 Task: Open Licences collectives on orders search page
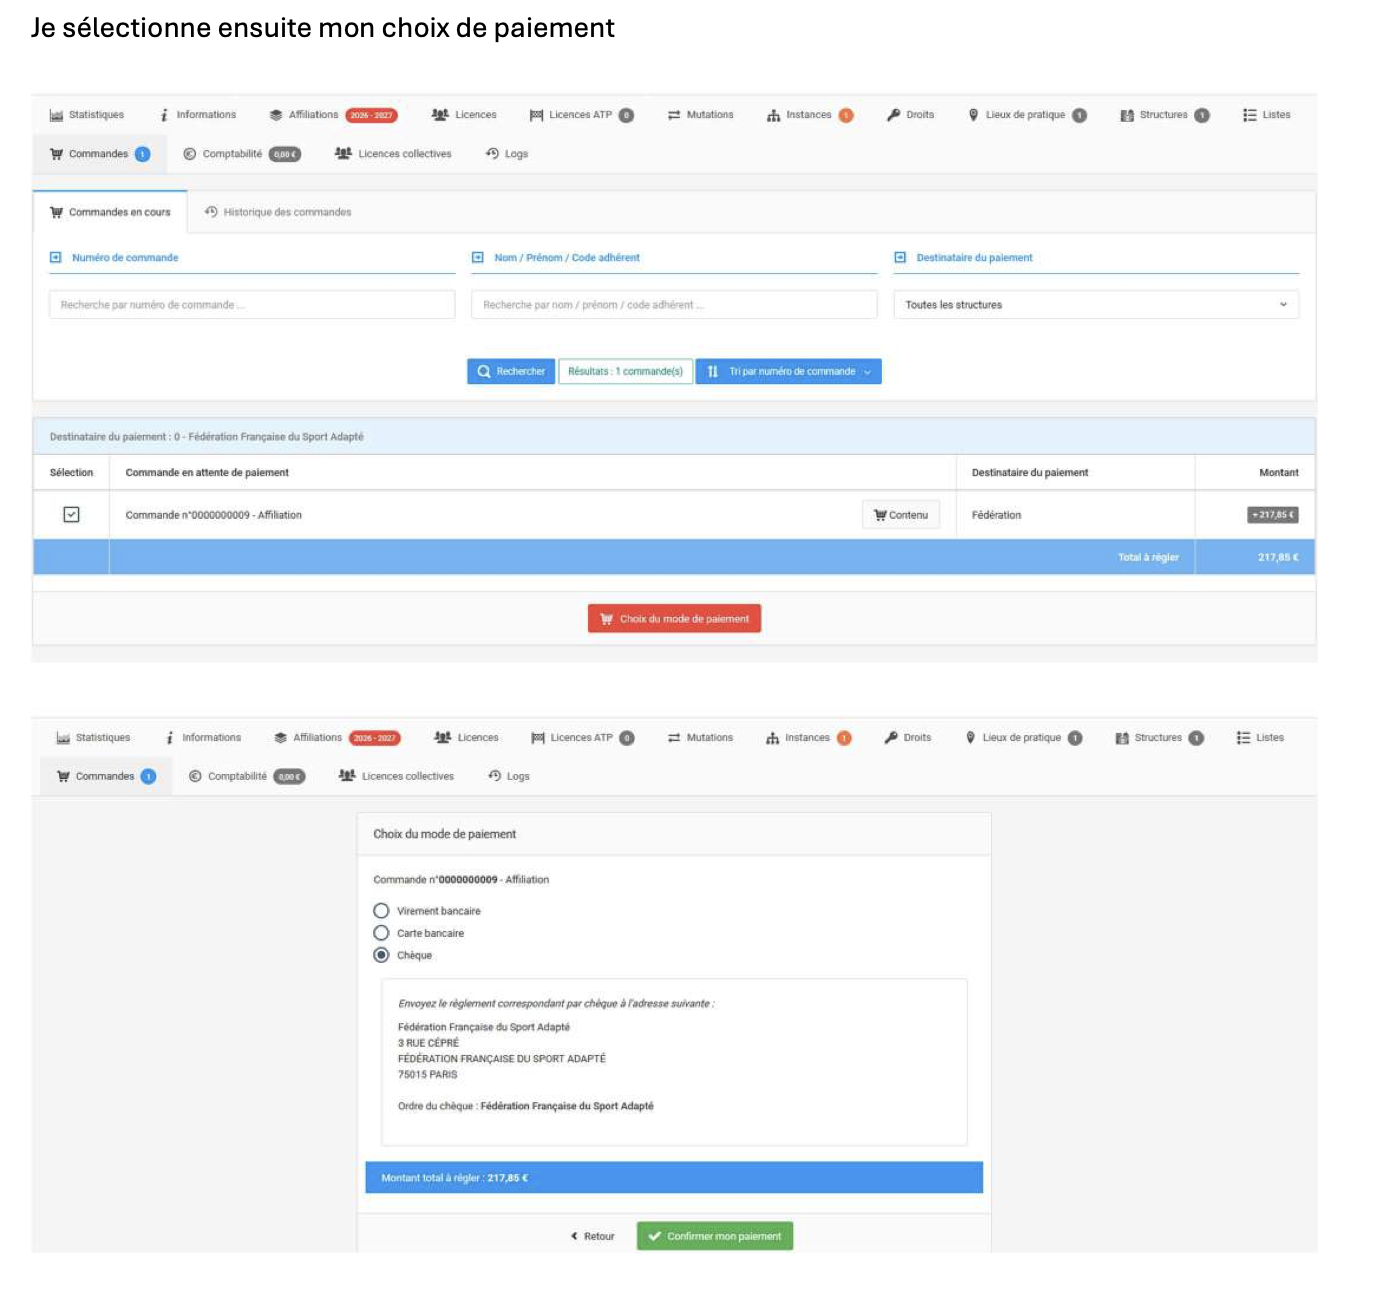[x=393, y=154]
